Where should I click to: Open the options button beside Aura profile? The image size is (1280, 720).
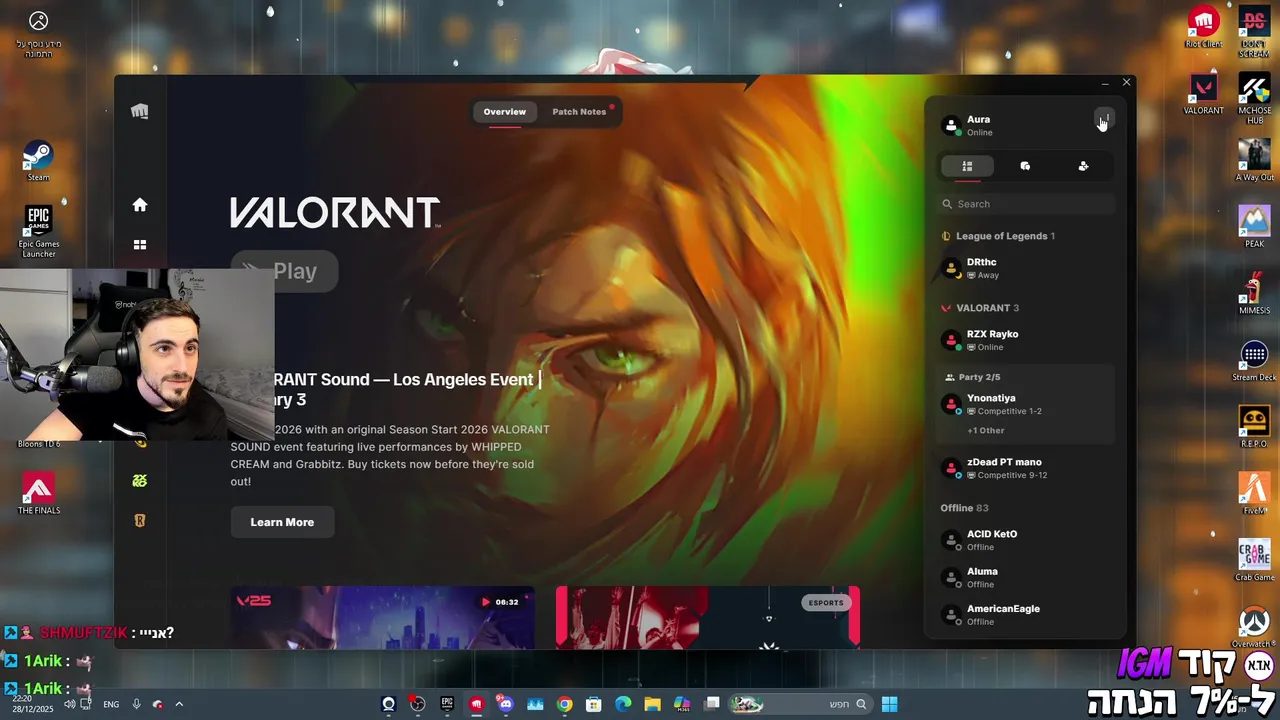(x=1103, y=119)
